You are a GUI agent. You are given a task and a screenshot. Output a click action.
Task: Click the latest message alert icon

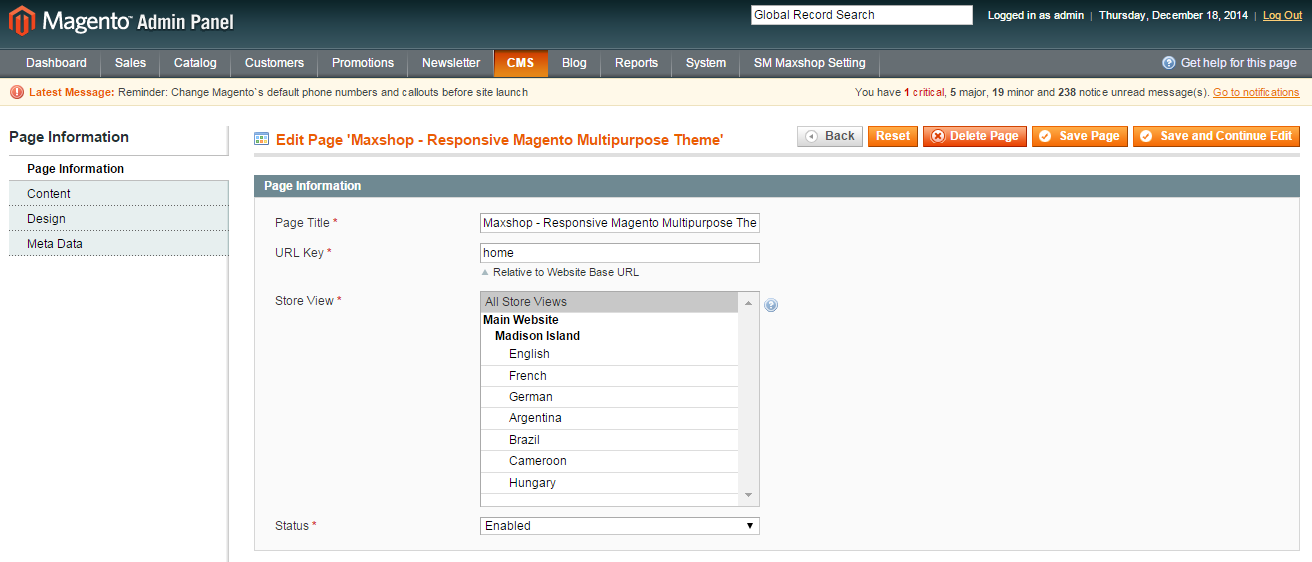click(x=17, y=92)
